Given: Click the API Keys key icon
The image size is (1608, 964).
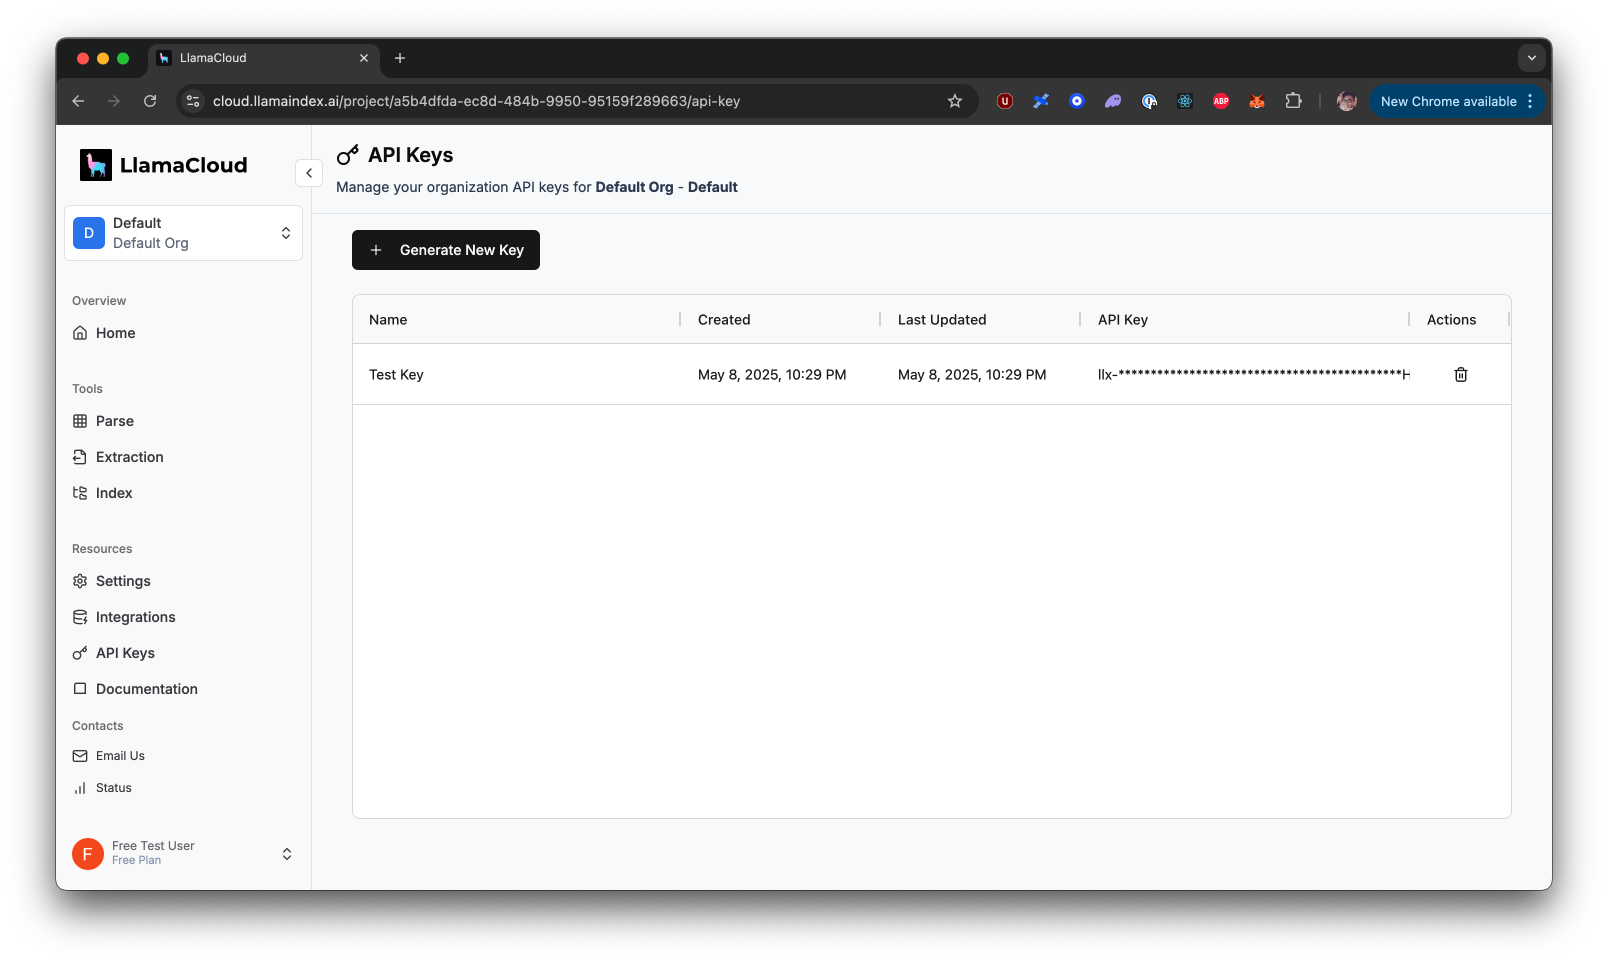Looking at the screenshot, I should pos(81,653).
